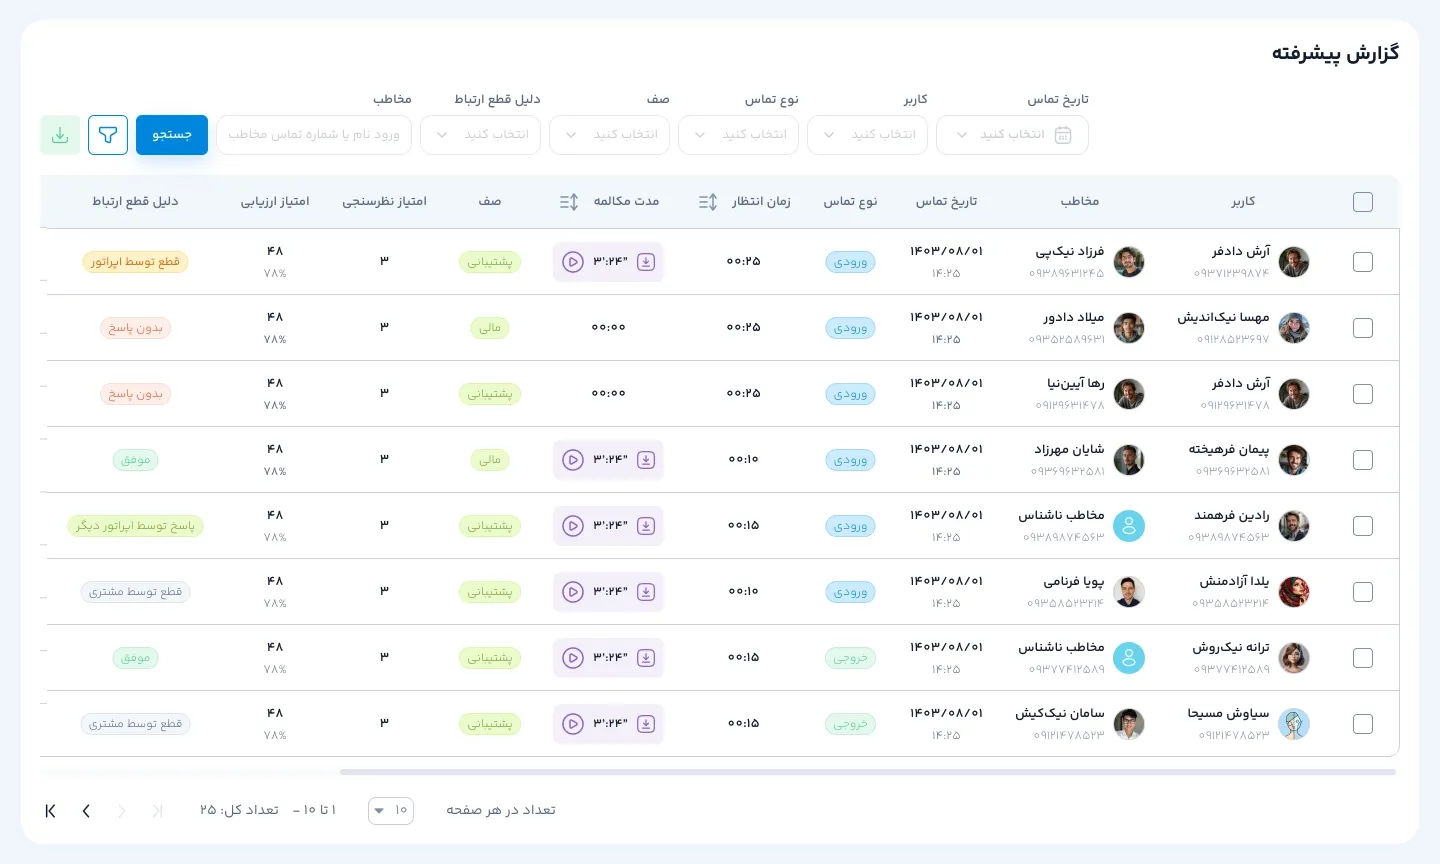Play the recording in Arash Dadfar's first row
Screen dimensions: 1440x864
pos(573,262)
